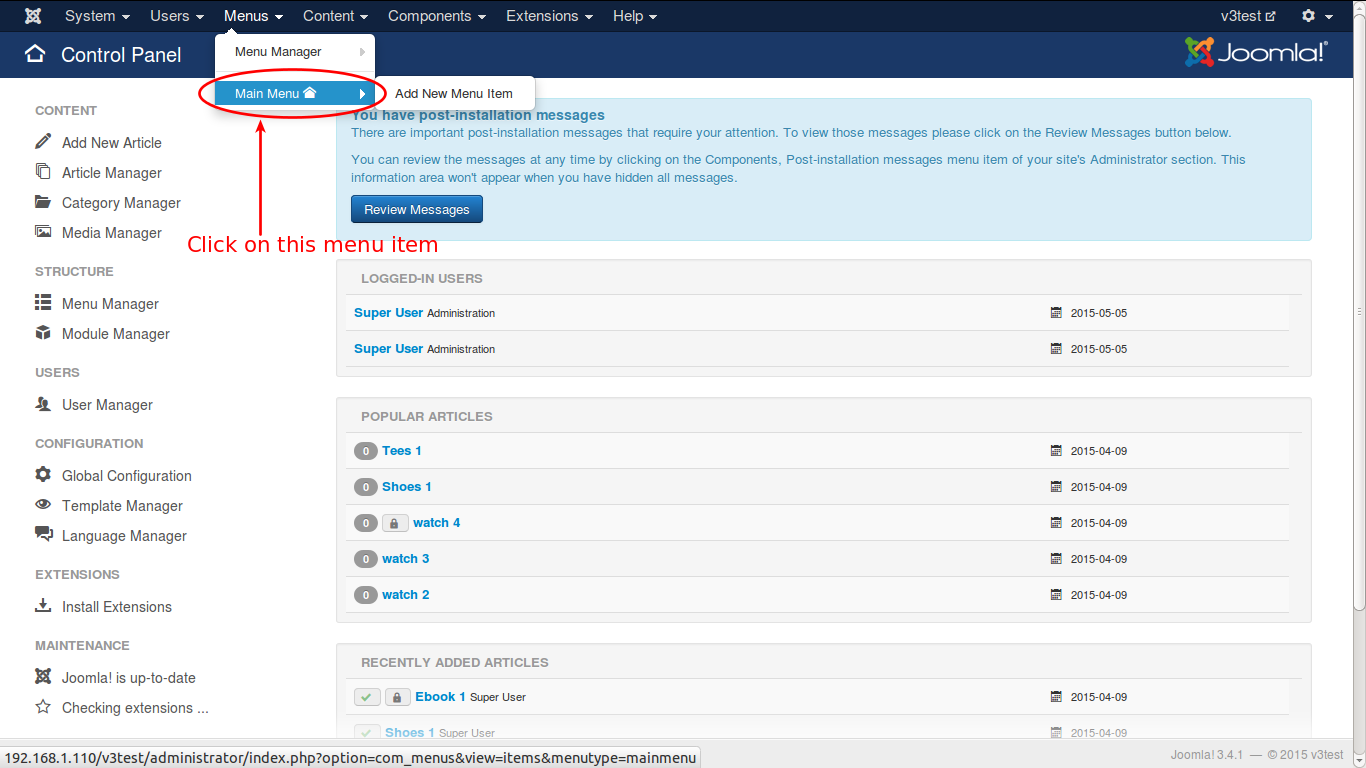Click the Control Panel home icon
Image resolution: width=1366 pixels, height=768 pixels.
pos(35,54)
